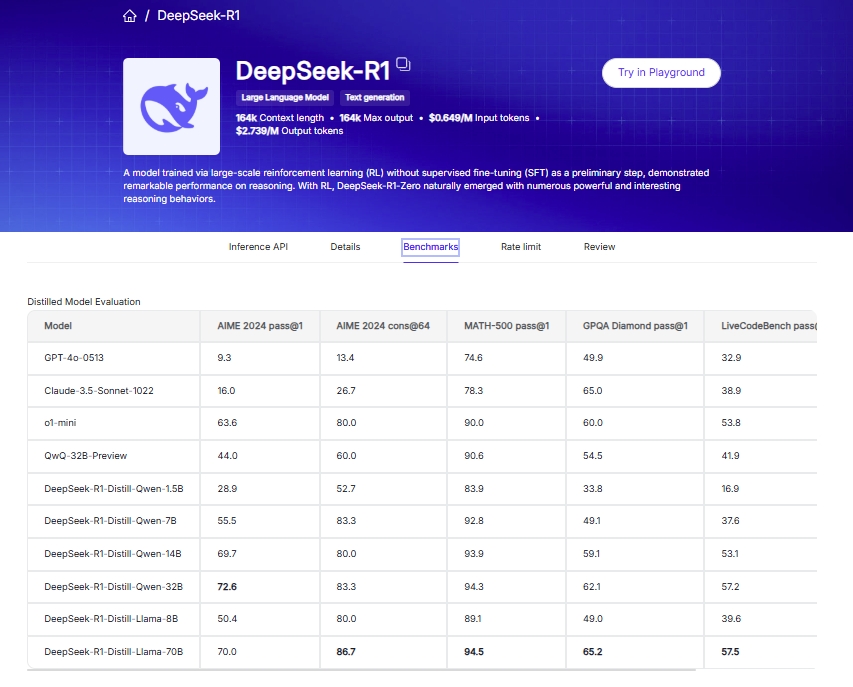The height and width of the screenshot is (687, 853).
Task: Copy the DeepSeek-R1 model name
Action: [403, 64]
